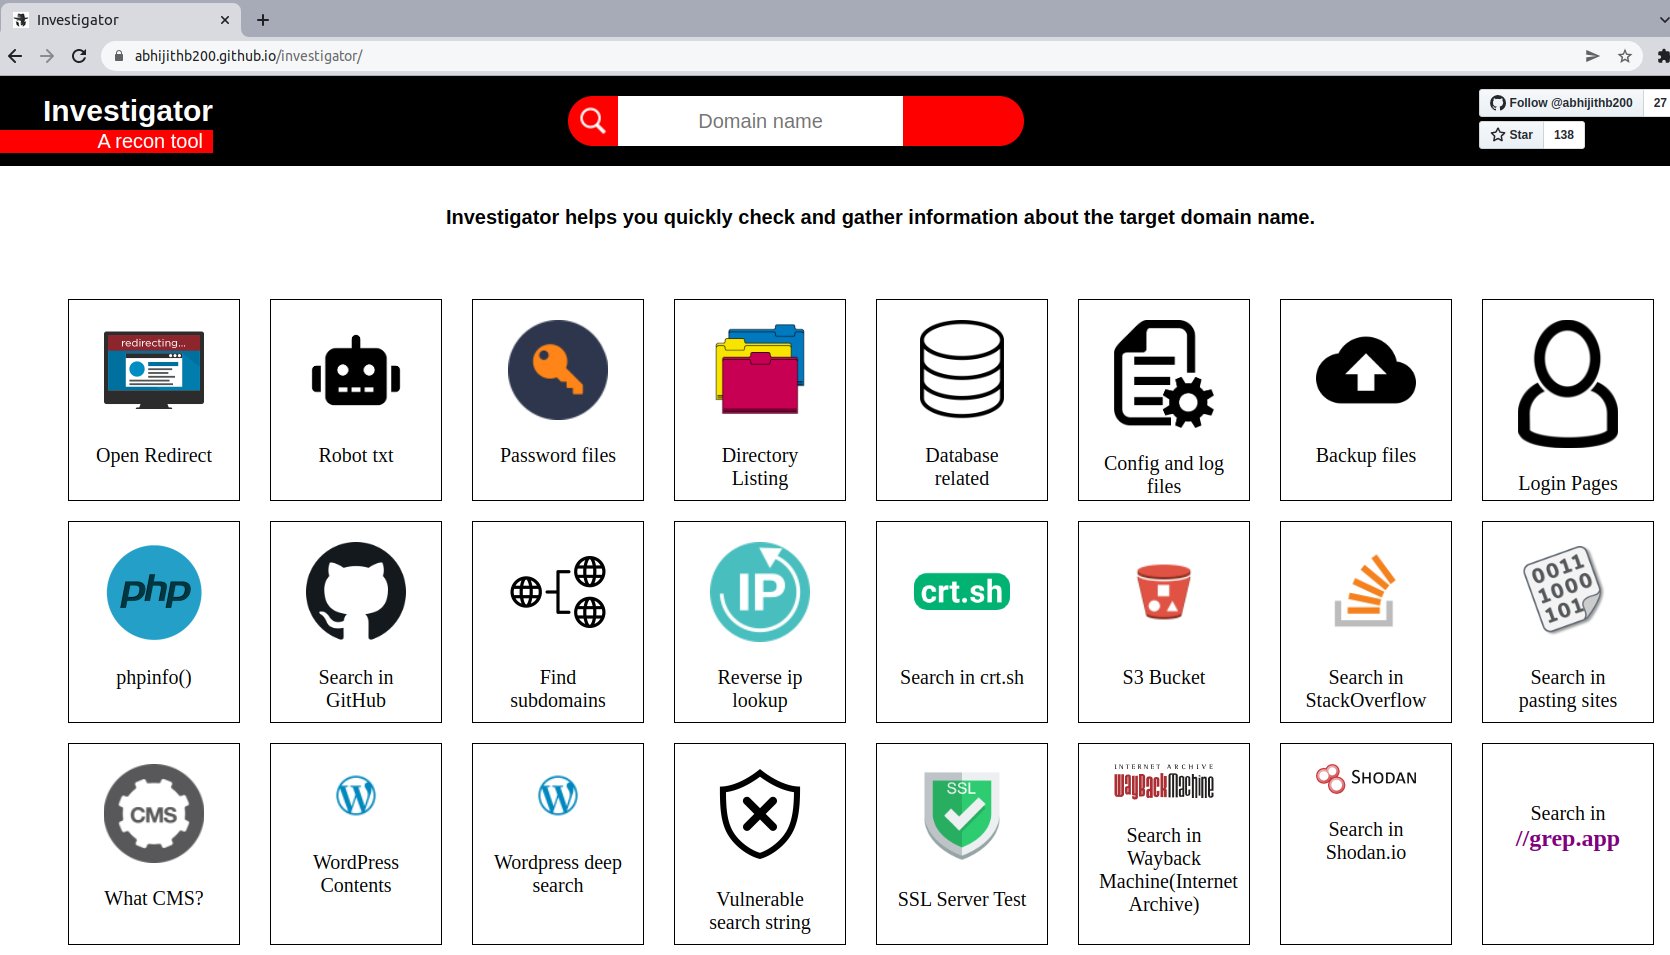
Task: Open the What CMS? detector
Action: [153, 843]
